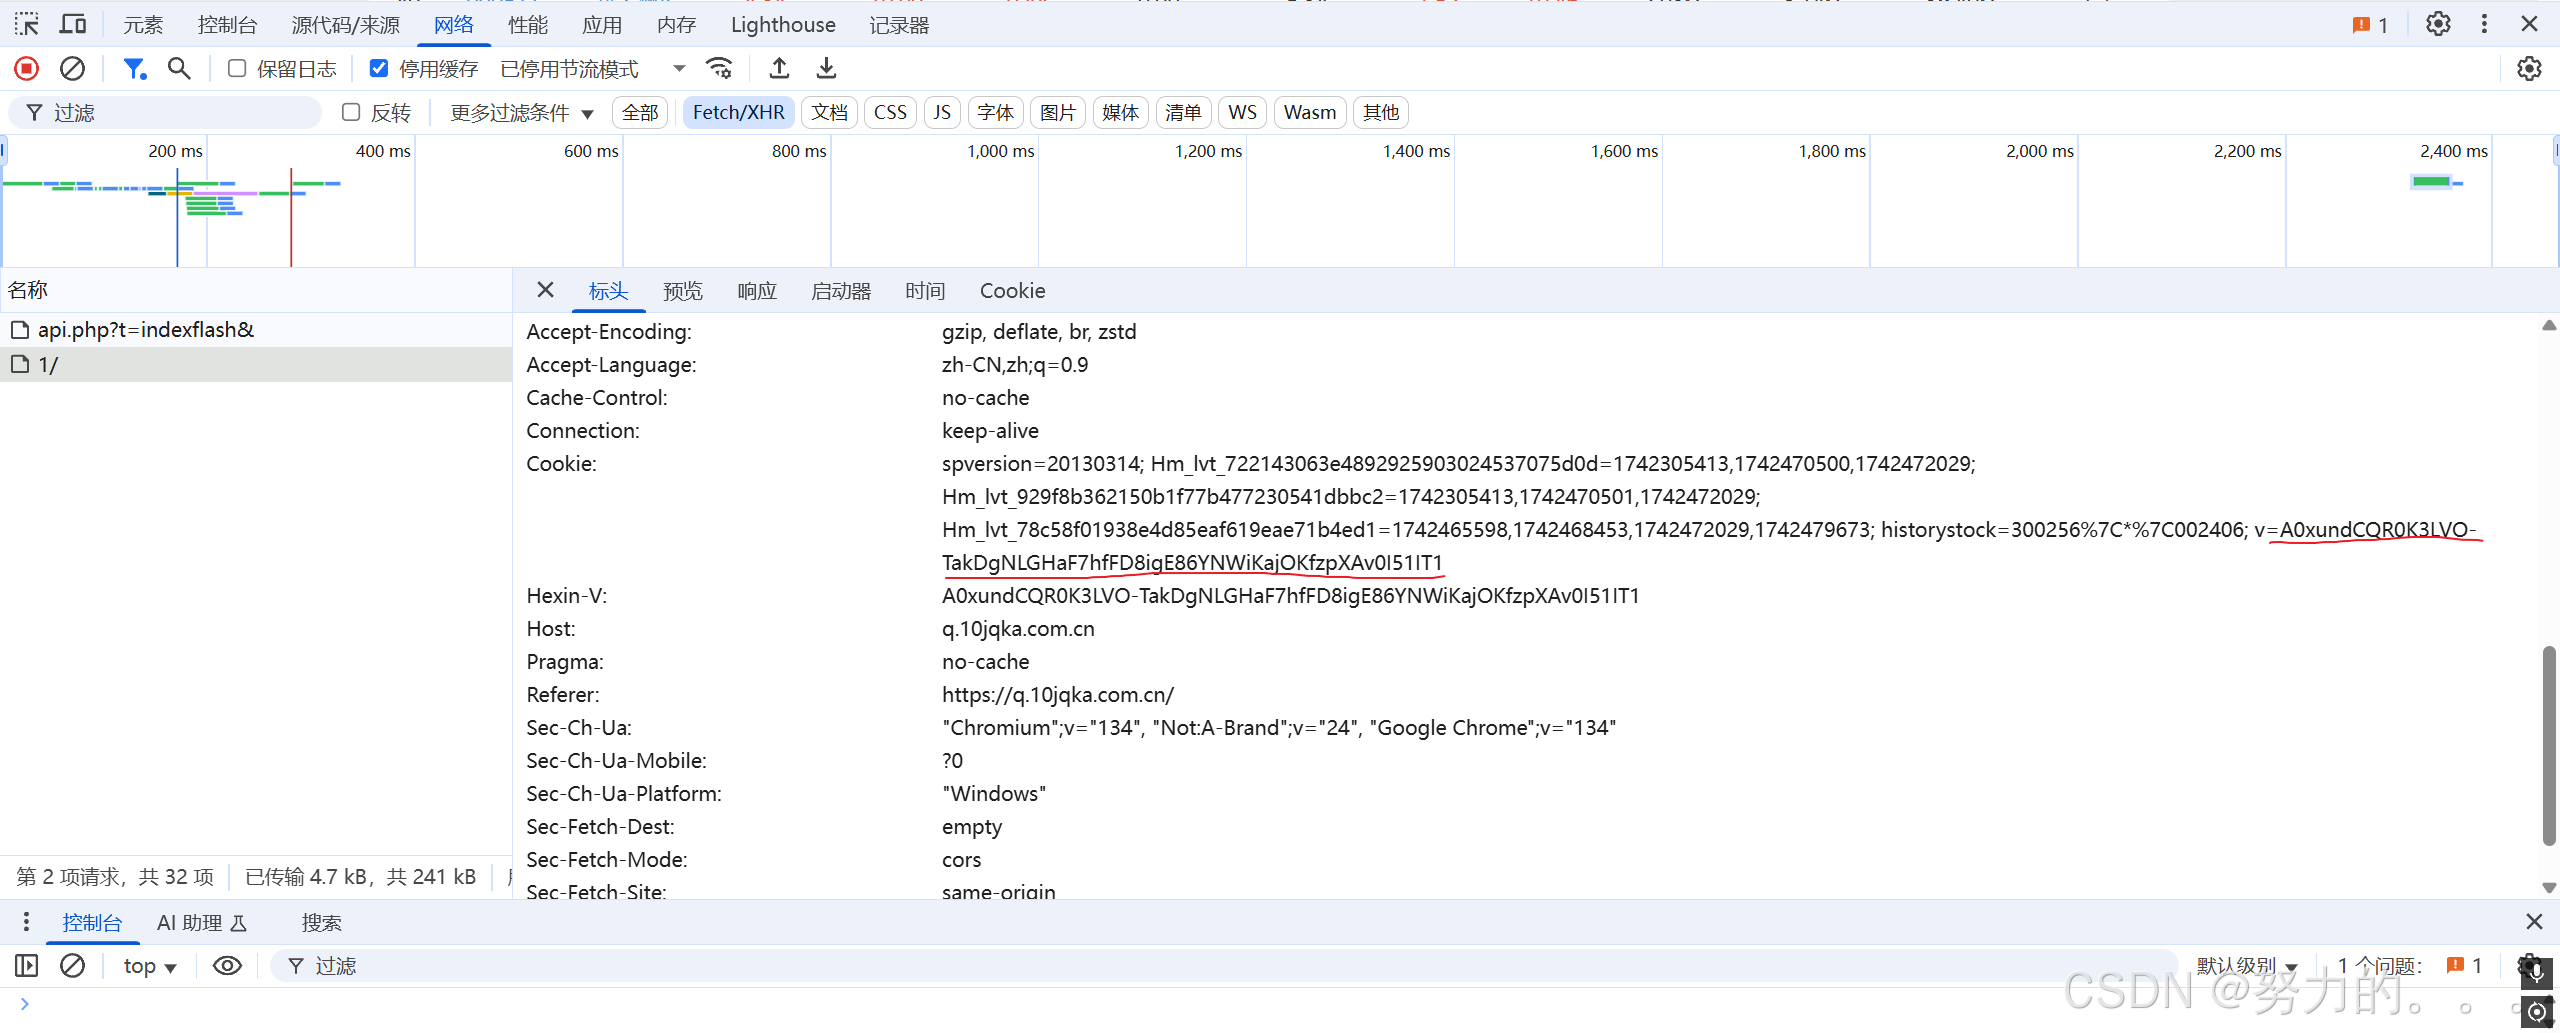The image size is (2560, 1033).
Task: Click the network filter input field
Action: [165, 112]
